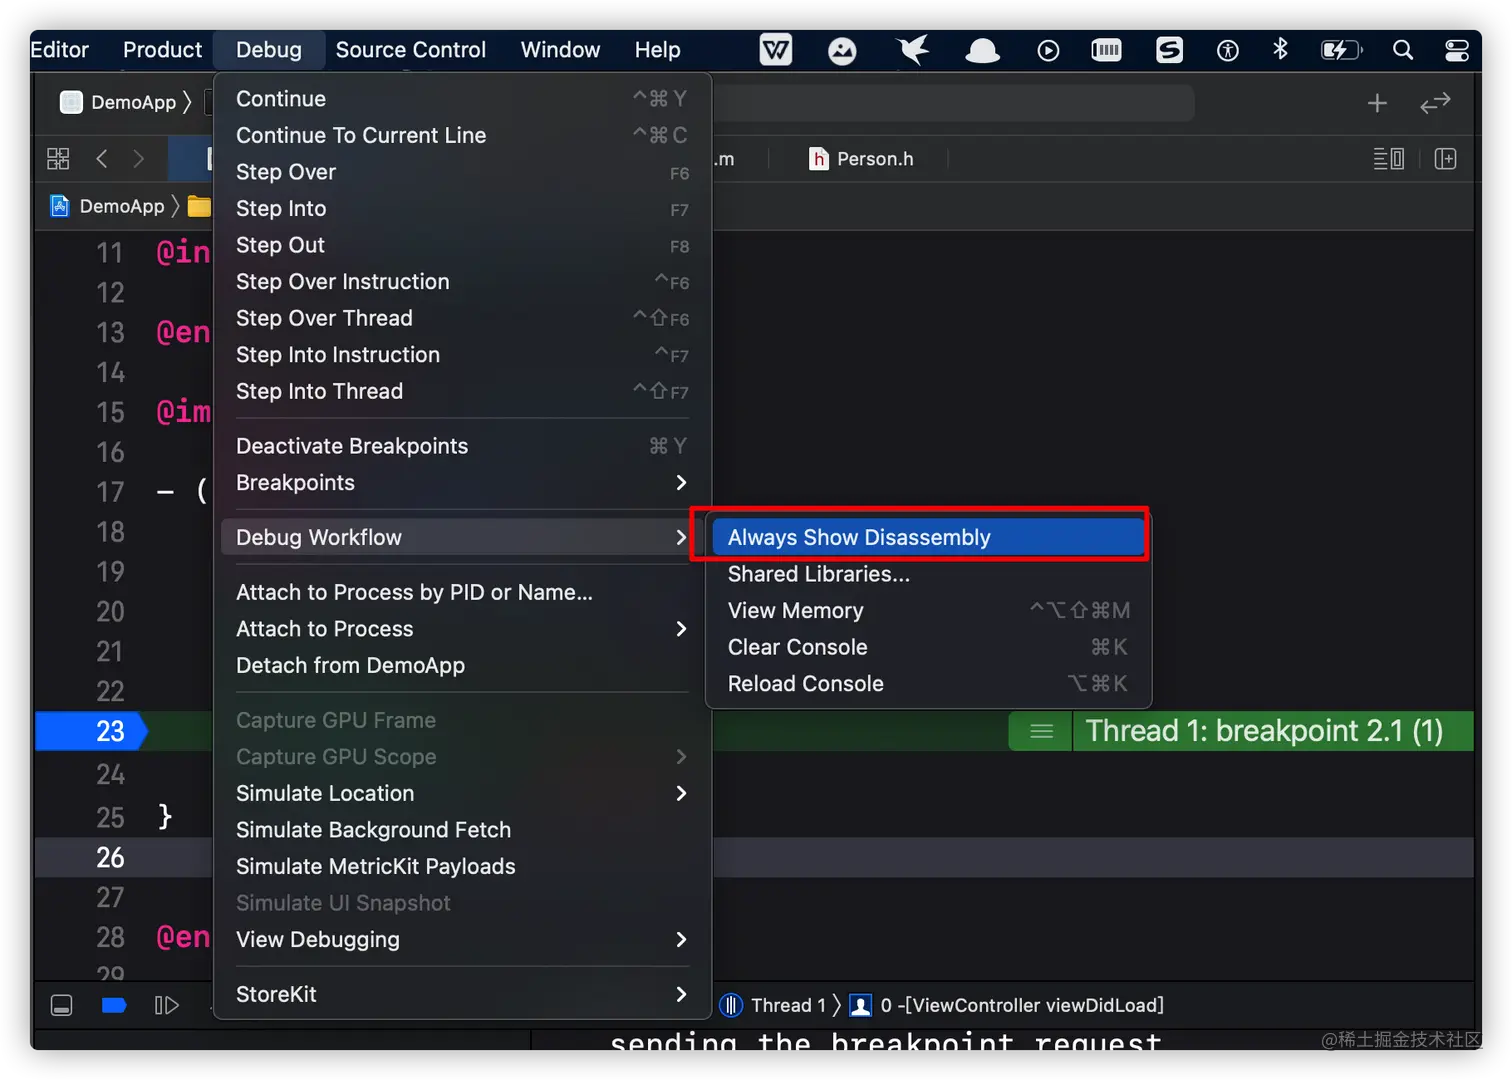
Task: Expand the Breakpoints submenu
Action: [x=462, y=483]
